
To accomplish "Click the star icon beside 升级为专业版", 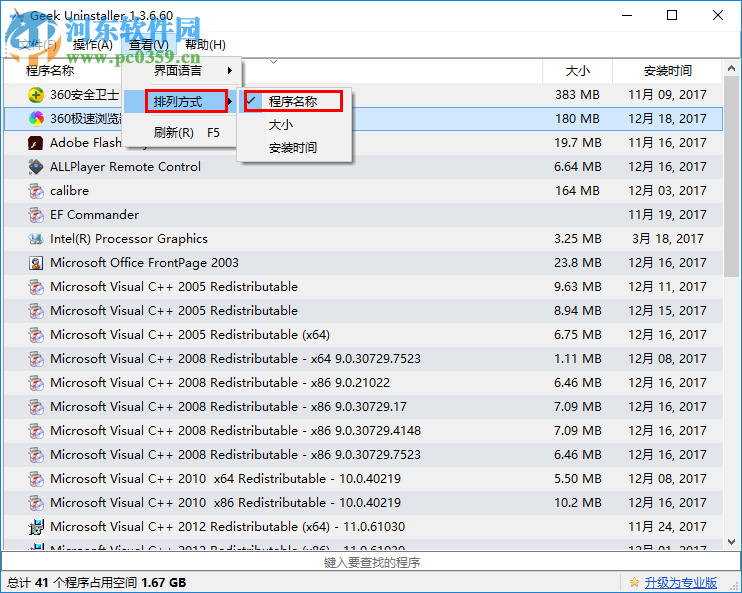I will pos(634,583).
